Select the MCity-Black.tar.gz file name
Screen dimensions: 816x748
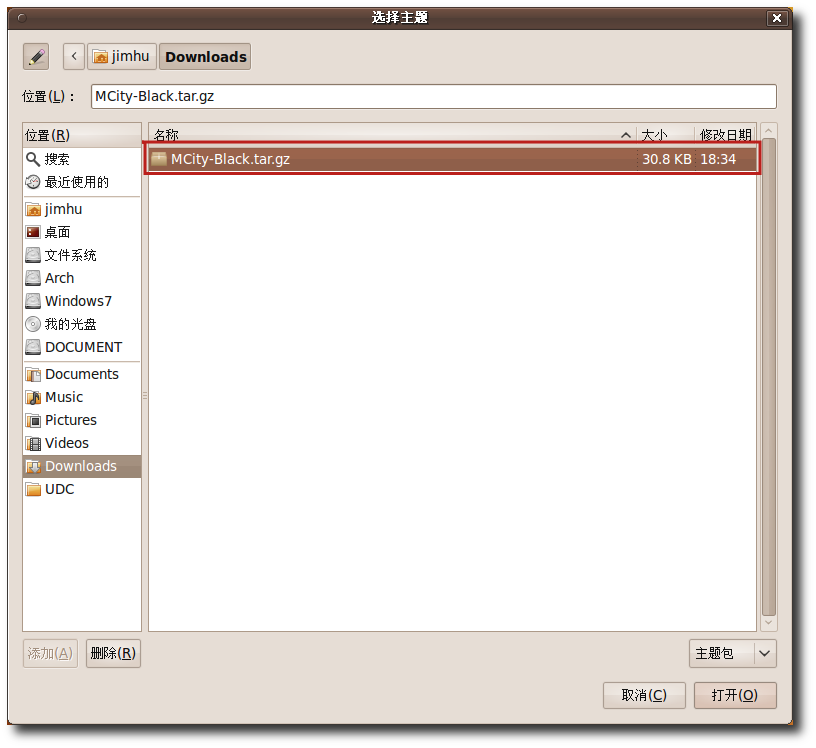pos(230,159)
